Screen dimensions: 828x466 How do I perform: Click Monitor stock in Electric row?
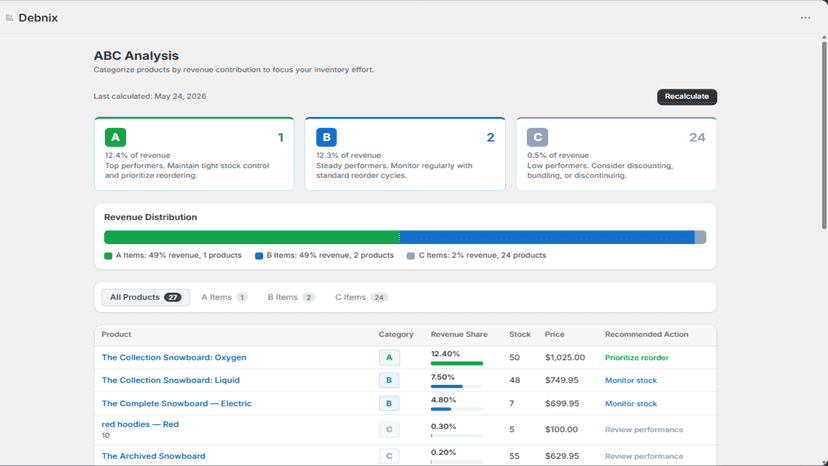click(x=631, y=404)
